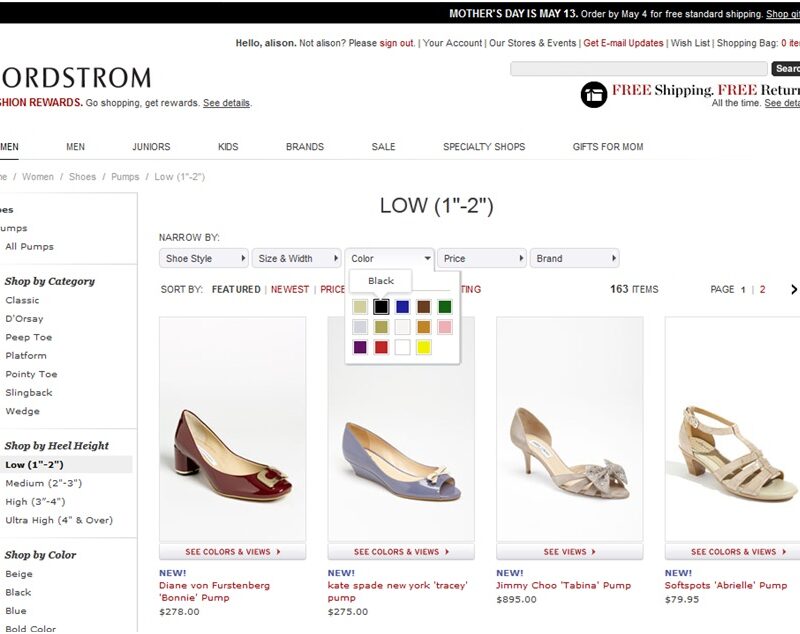Sort results by NEWEST

pyautogui.click(x=290, y=290)
